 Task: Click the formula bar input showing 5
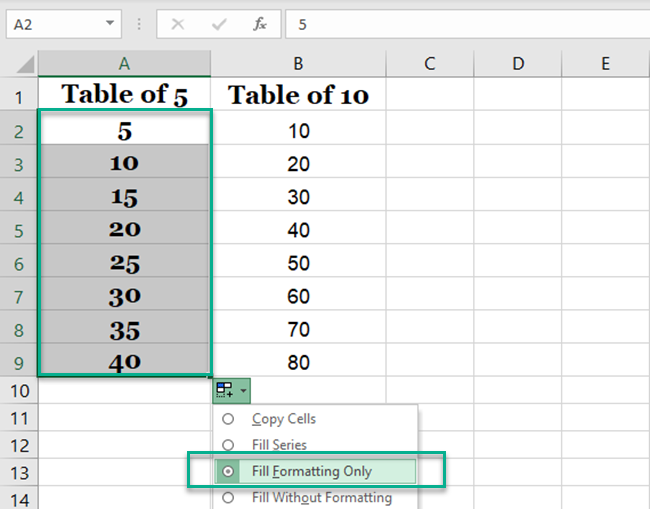pyautogui.click(x=460, y=24)
